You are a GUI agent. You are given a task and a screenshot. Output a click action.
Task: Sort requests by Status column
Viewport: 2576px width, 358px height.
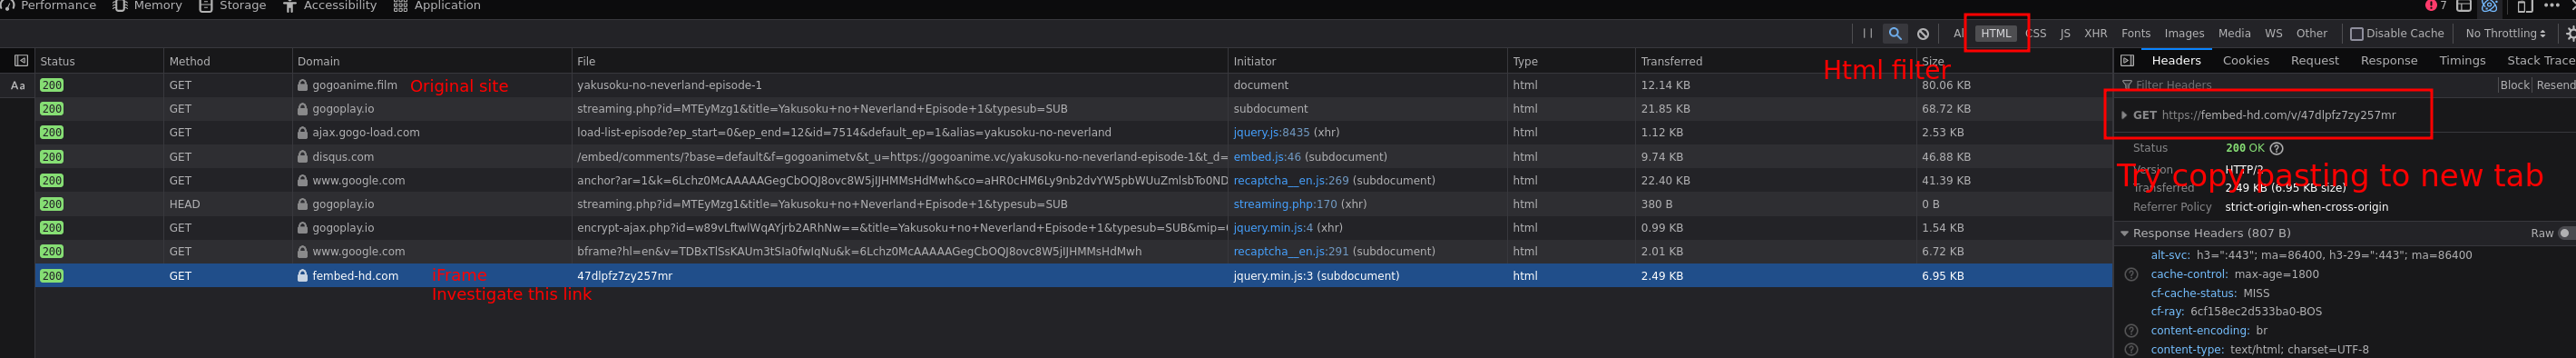[99, 61]
